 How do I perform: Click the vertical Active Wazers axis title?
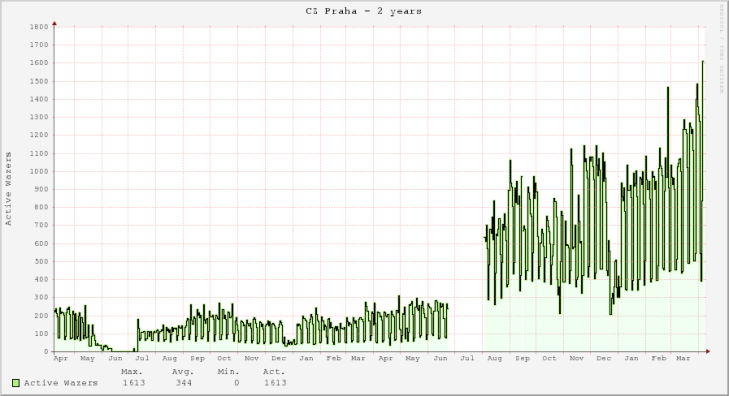pos(8,189)
